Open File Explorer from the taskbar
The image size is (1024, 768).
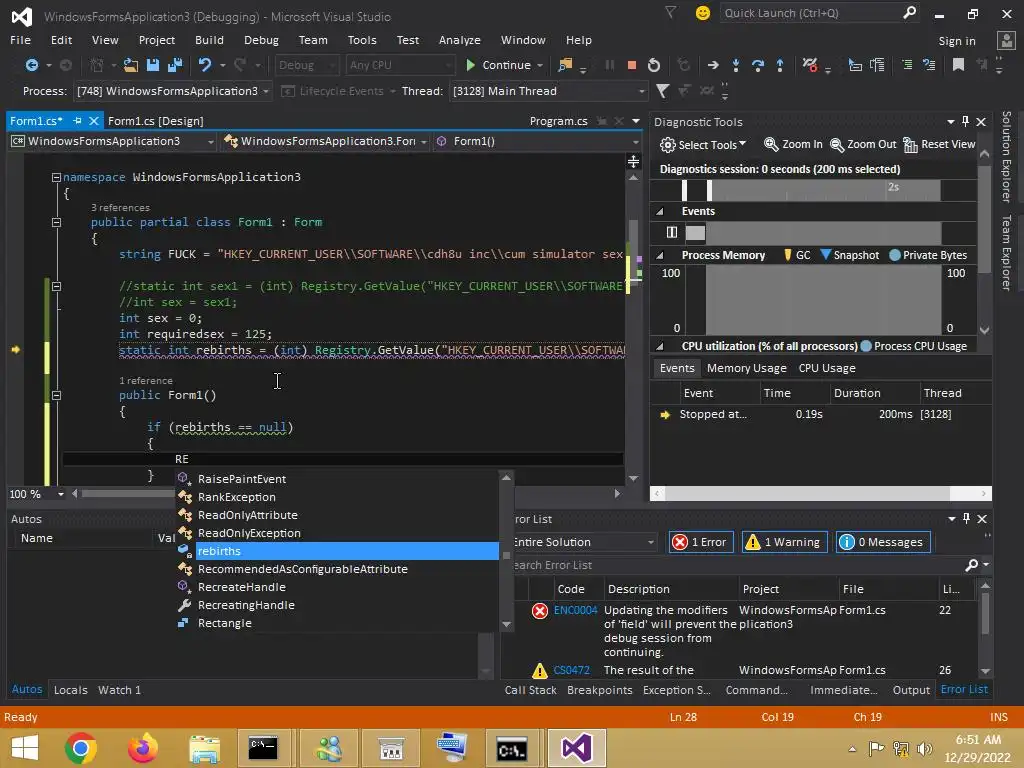tap(204, 748)
